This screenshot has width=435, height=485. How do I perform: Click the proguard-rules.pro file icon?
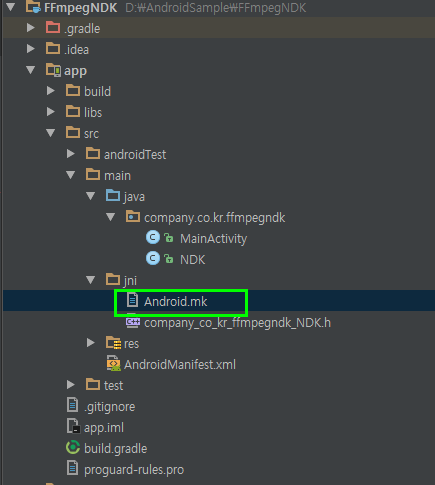pyautogui.click(x=73, y=468)
